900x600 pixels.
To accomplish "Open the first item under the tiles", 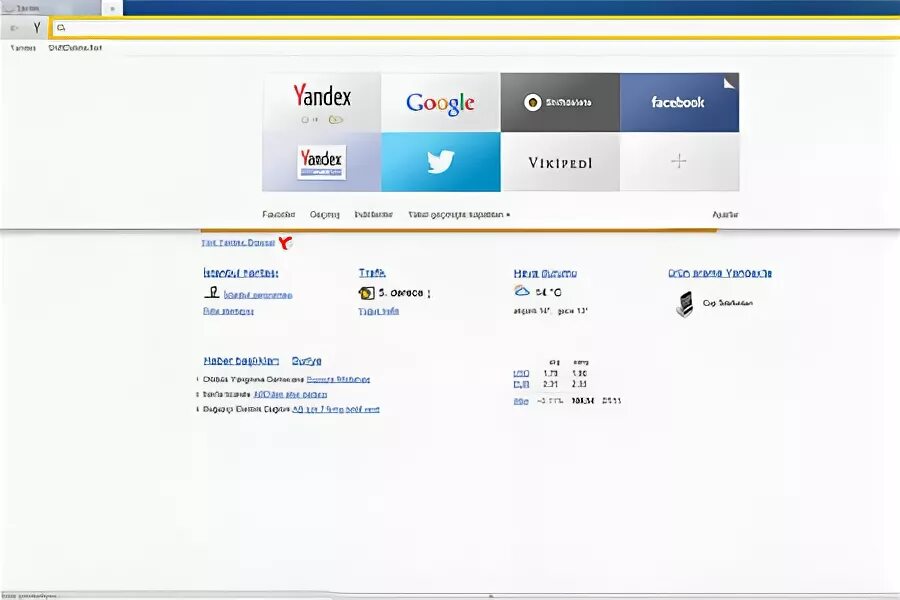I will point(278,214).
